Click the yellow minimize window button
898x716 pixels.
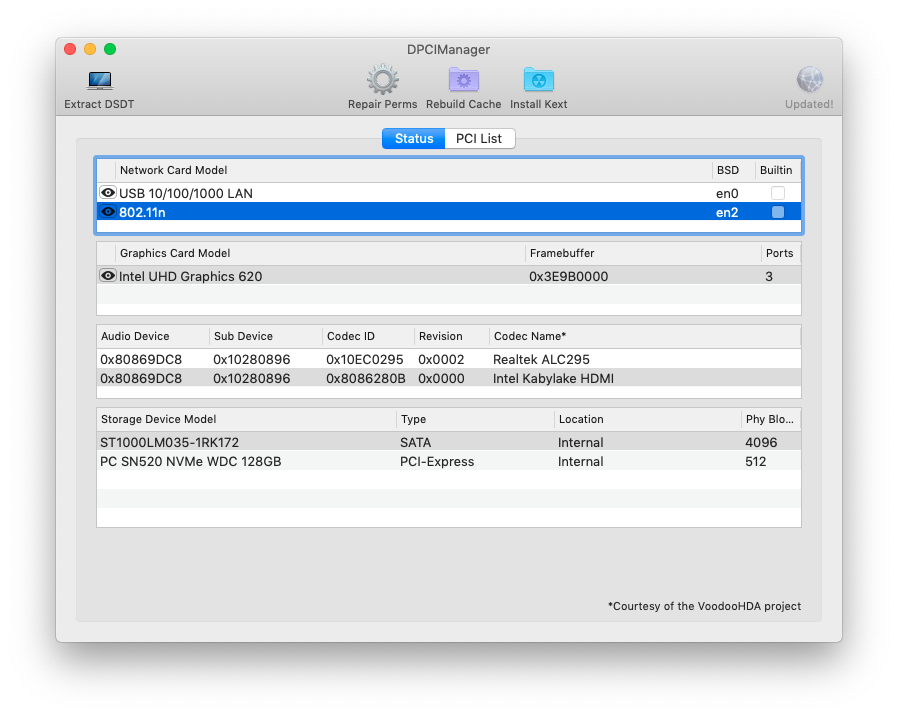(x=90, y=49)
